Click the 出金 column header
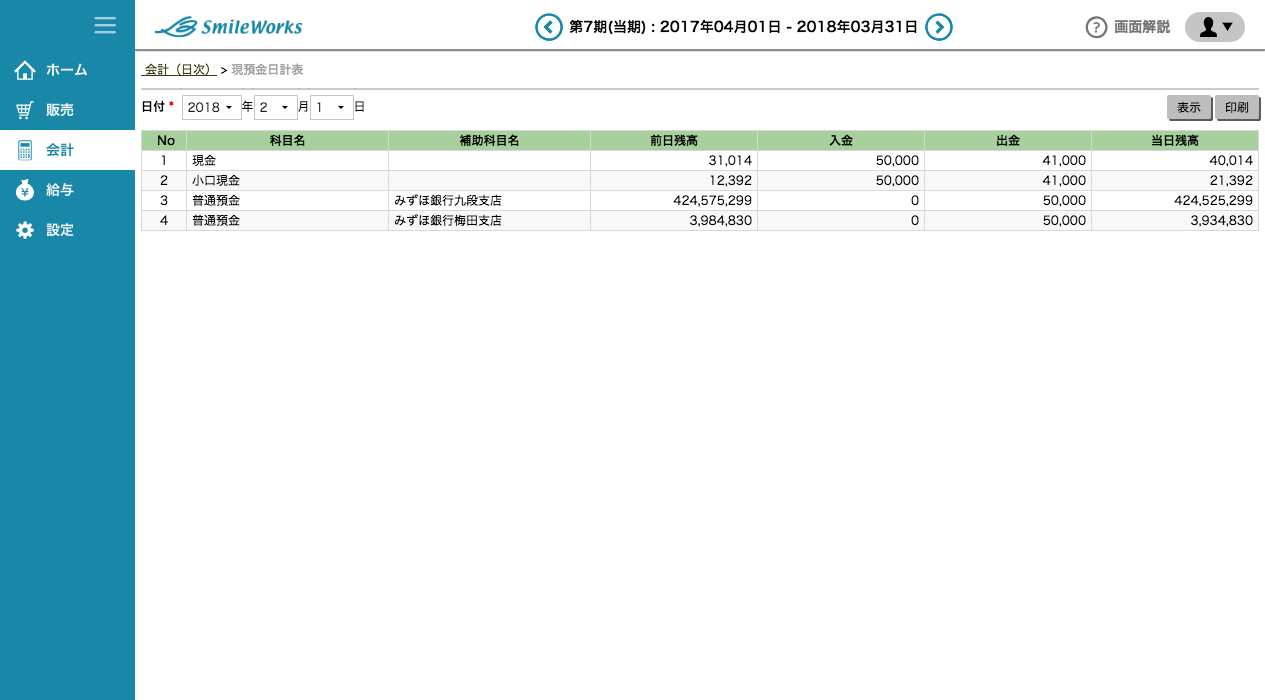This screenshot has height=700, width=1265. point(1008,141)
